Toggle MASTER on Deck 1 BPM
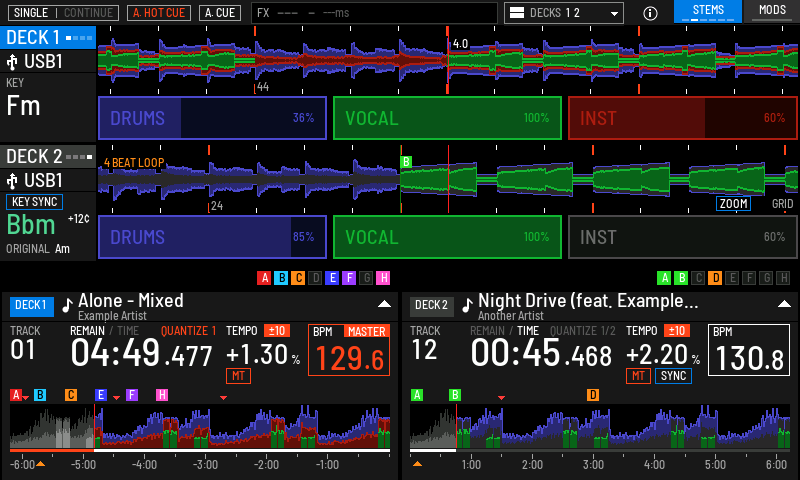The width and height of the screenshot is (800, 480). (x=366, y=332)
